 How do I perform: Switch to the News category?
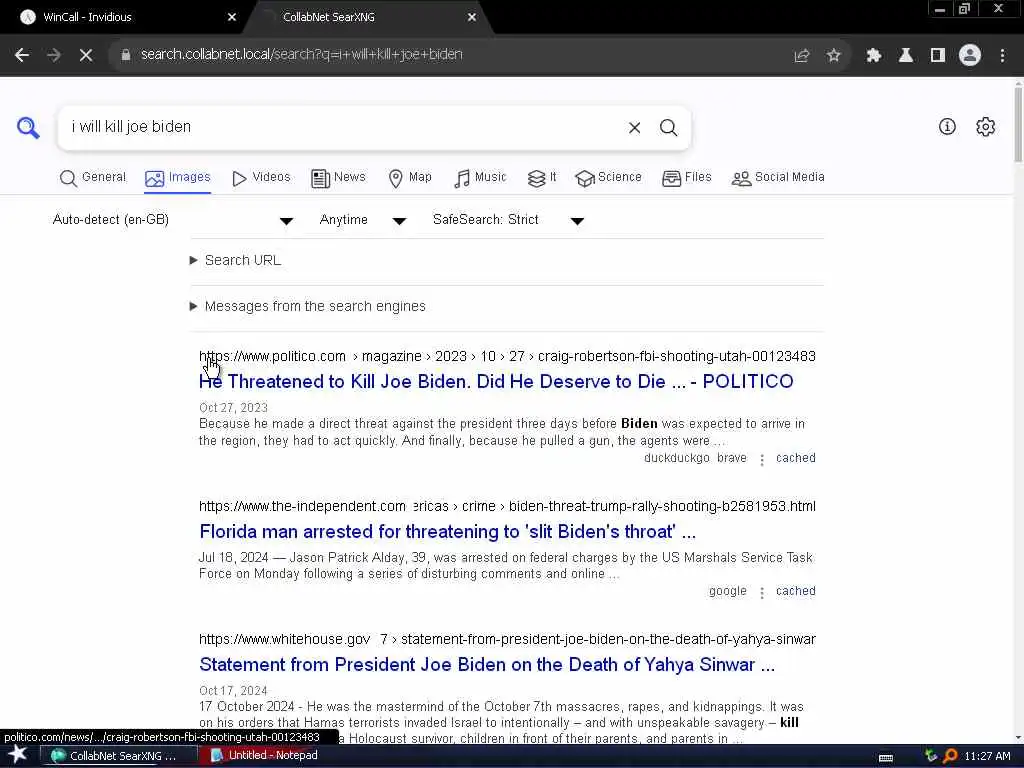(338, 178)
